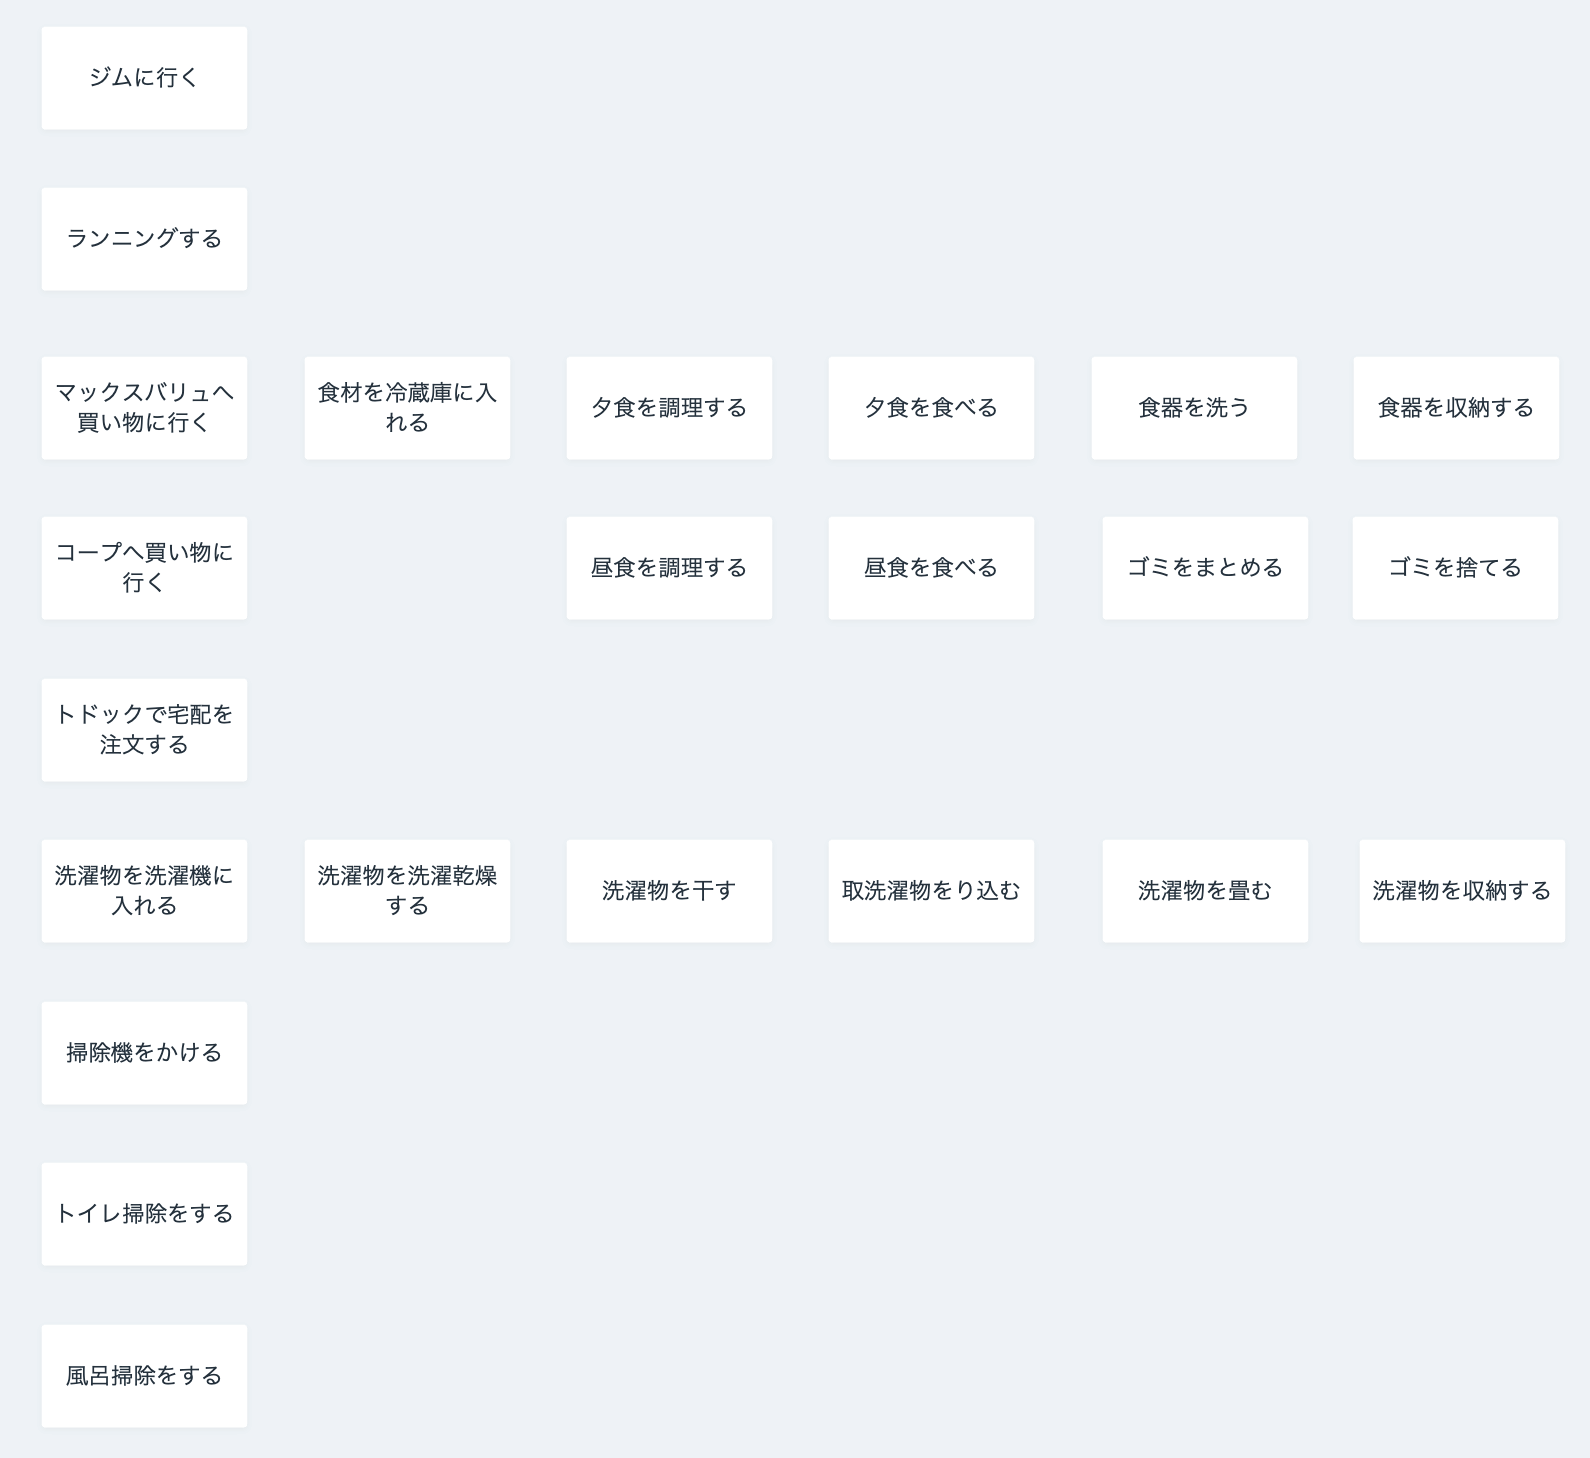This screenshot has width=1590, height=1458.
Task: Select the マックスバリュへ買い物に行く card
Action: [x=144, y=408]
